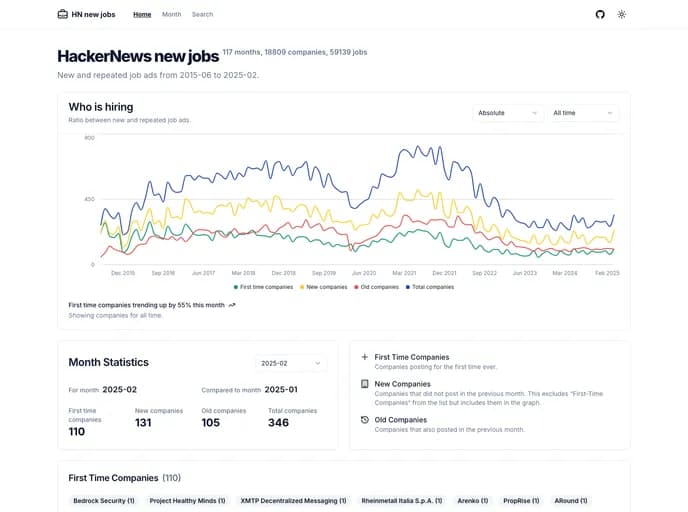Go to the Home nav tab
Image resolution: width=688 pixels, height=512 pixels.
[142, 14]
